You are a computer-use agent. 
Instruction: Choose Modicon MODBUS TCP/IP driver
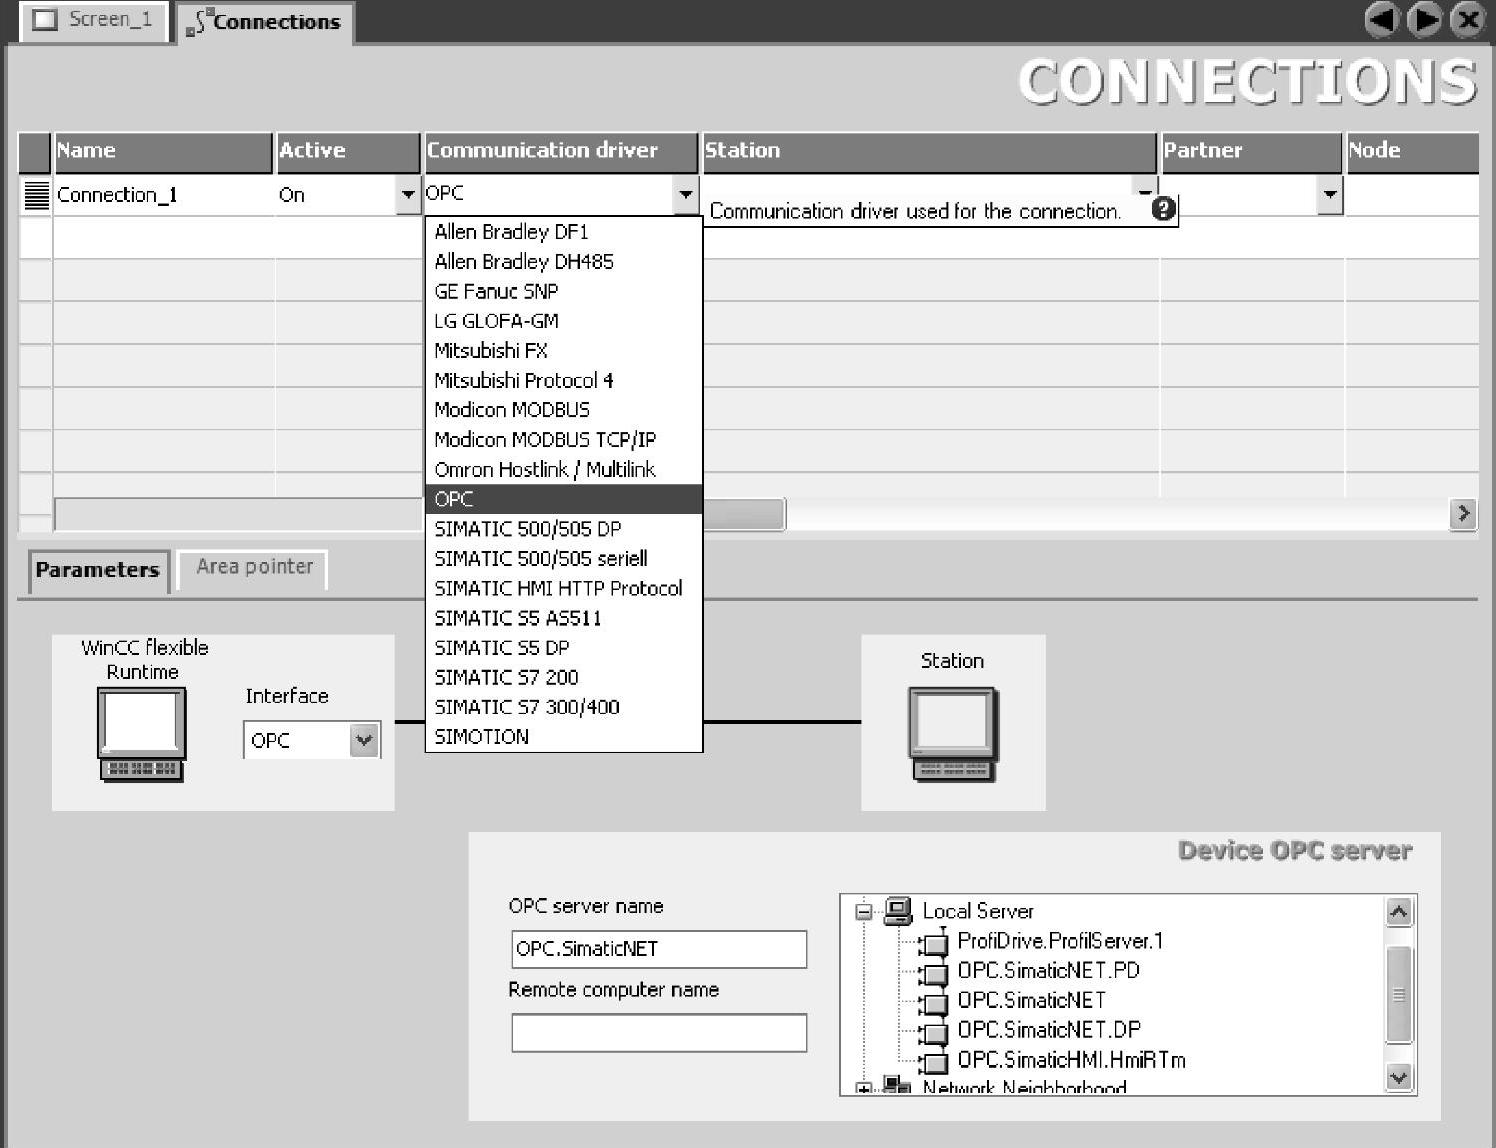click(x=564, y=440)
